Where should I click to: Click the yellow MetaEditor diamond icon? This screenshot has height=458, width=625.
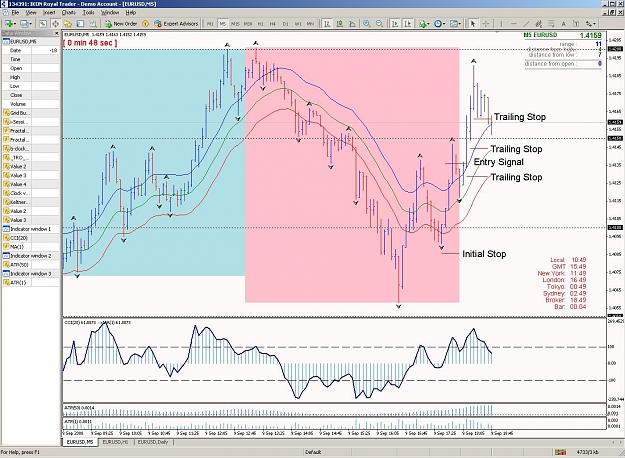(145, 24)
